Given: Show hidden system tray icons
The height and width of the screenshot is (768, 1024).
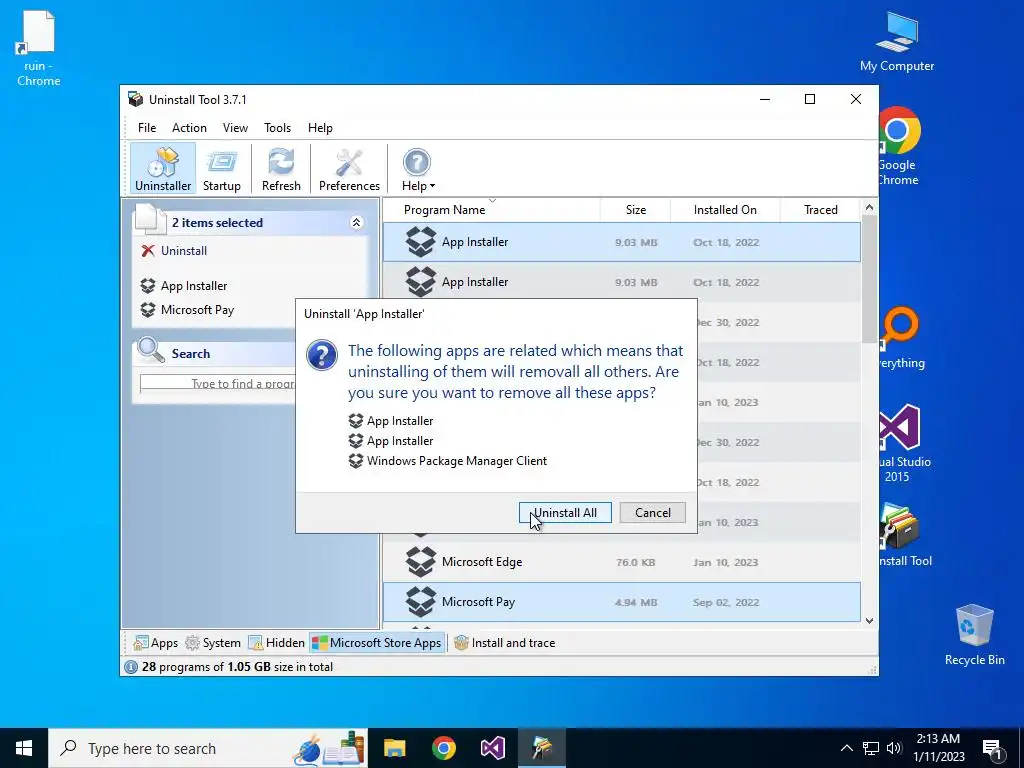Looking at the screenshot, I should pos(846,748).
